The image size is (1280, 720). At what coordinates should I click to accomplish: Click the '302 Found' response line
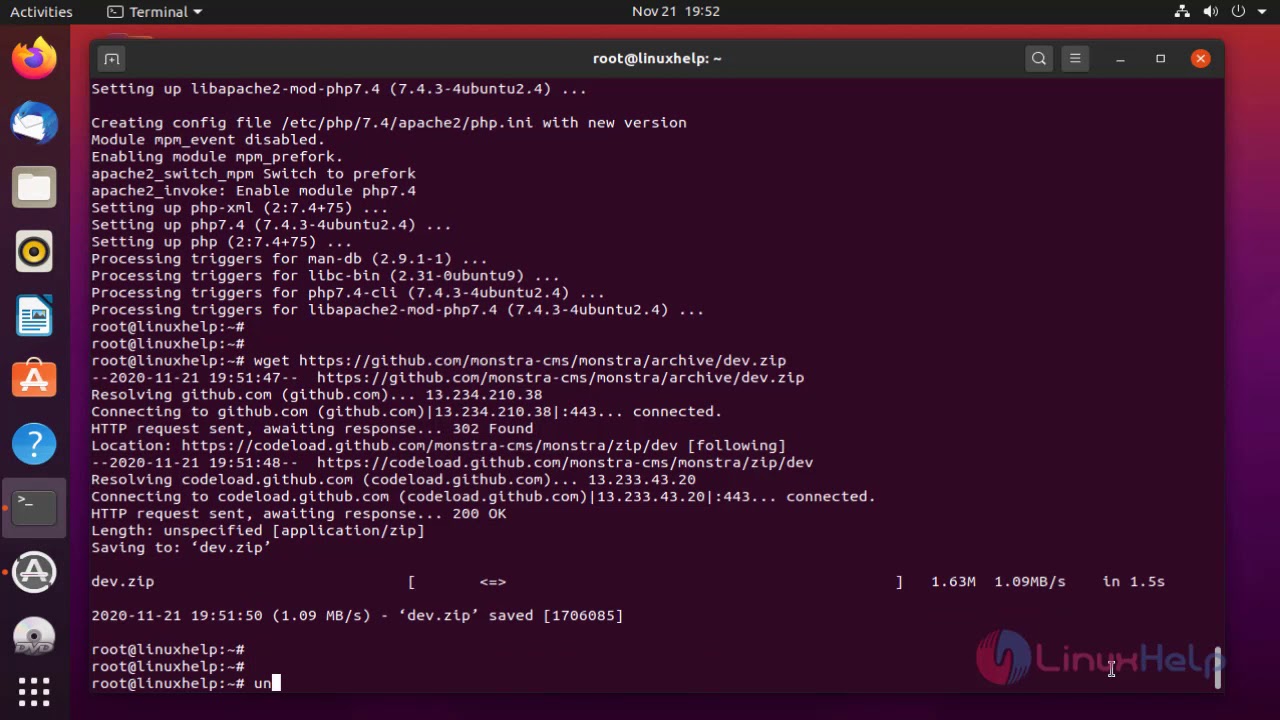(312, 429)
